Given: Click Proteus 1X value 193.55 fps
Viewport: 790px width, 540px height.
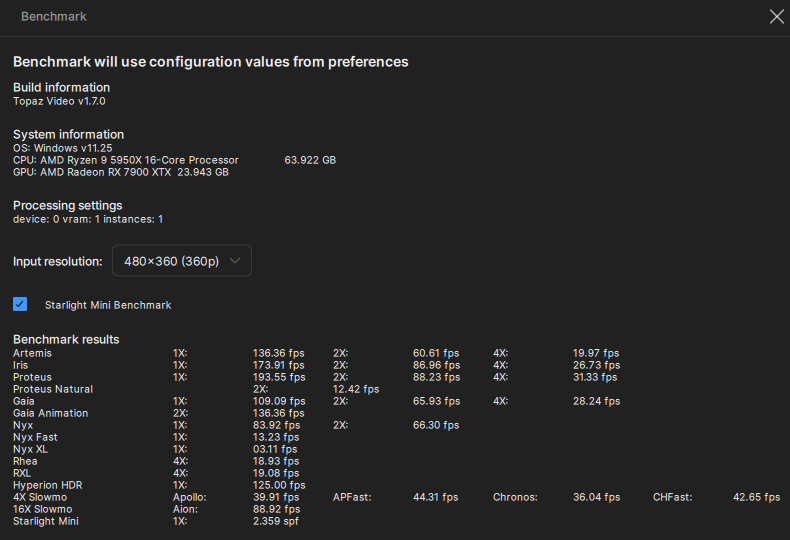Looking at the screenshot, I should pos(279,377).
